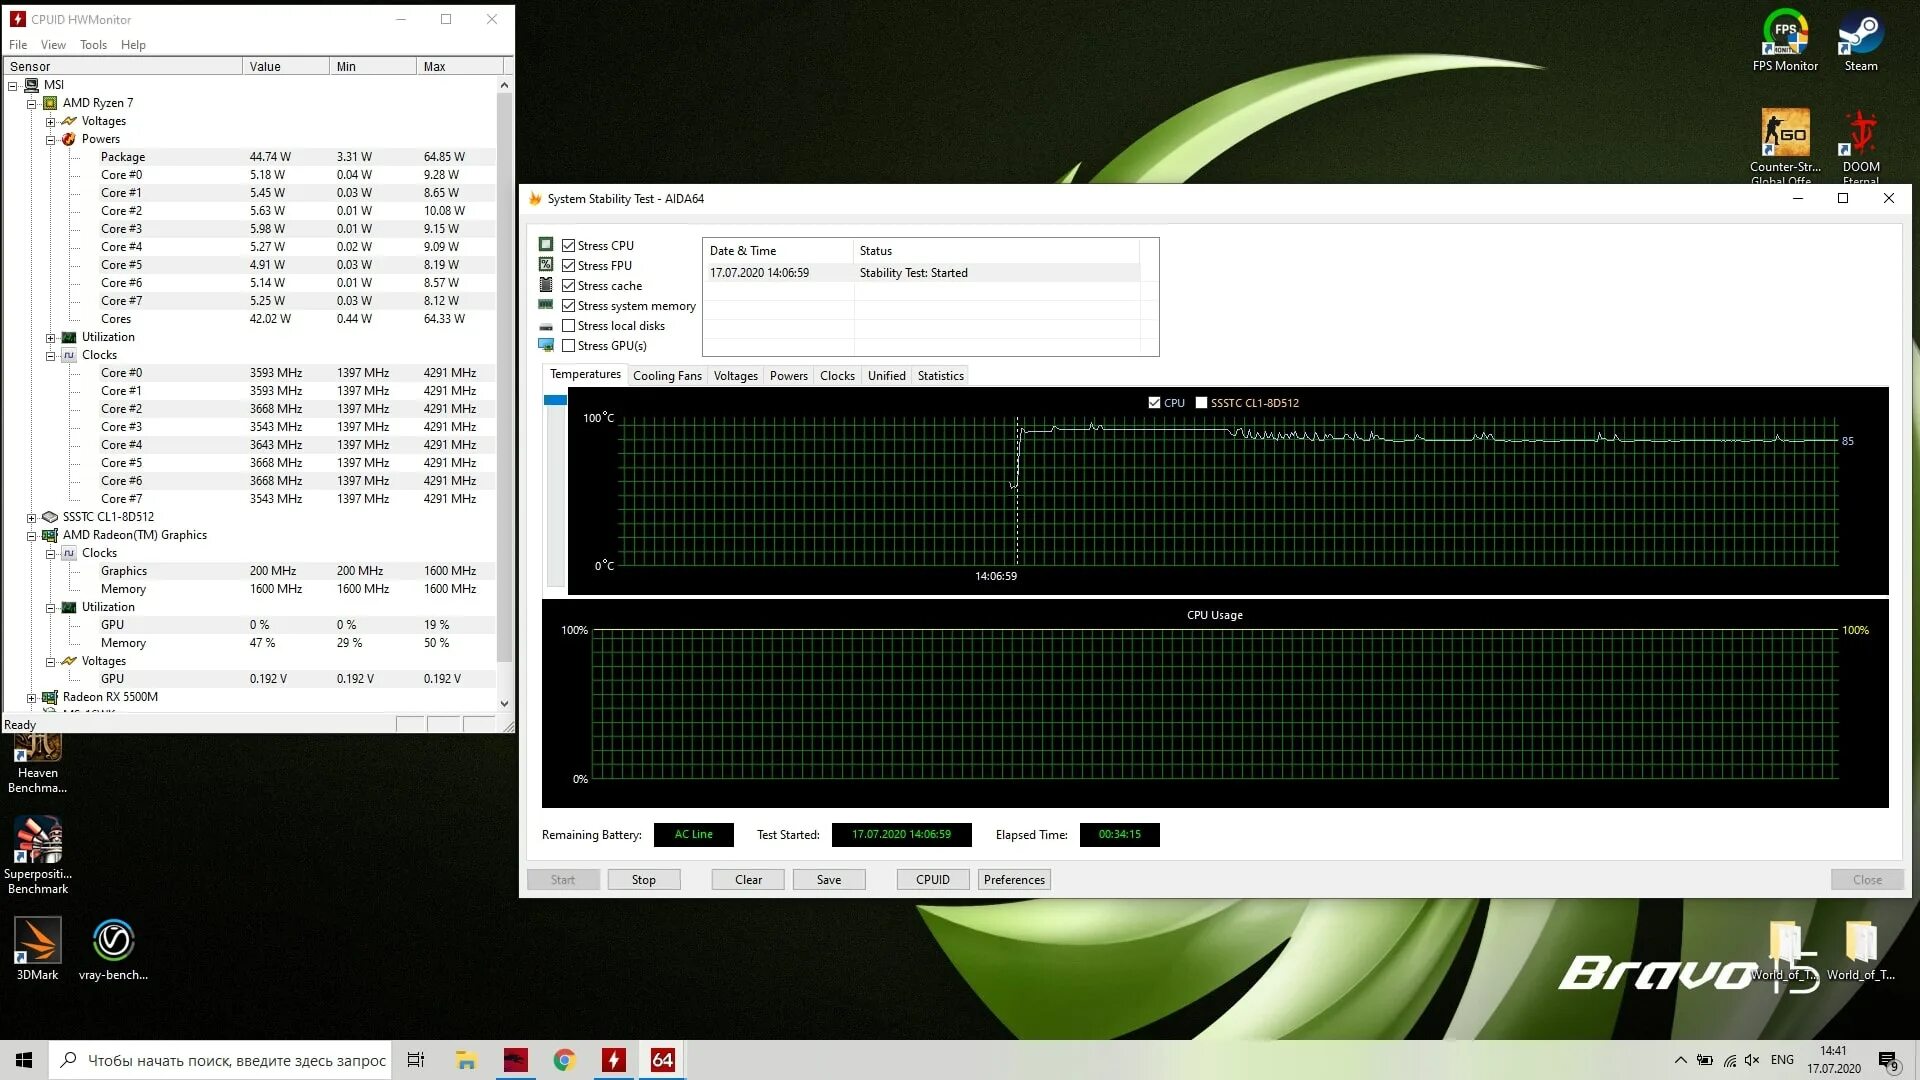Click the Stress cache icon
The height and width of the screenshot is (1080, 1920).
point(546,285)
